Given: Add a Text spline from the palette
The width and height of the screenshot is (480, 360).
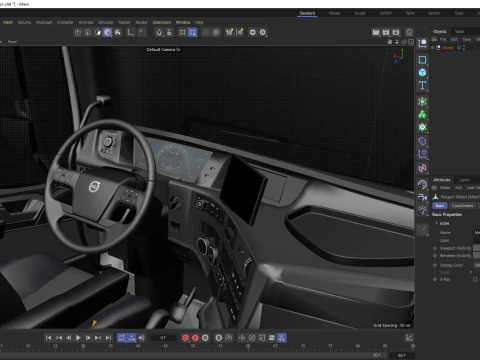Looking at the screenshot, I should click(x=422, y=85).
